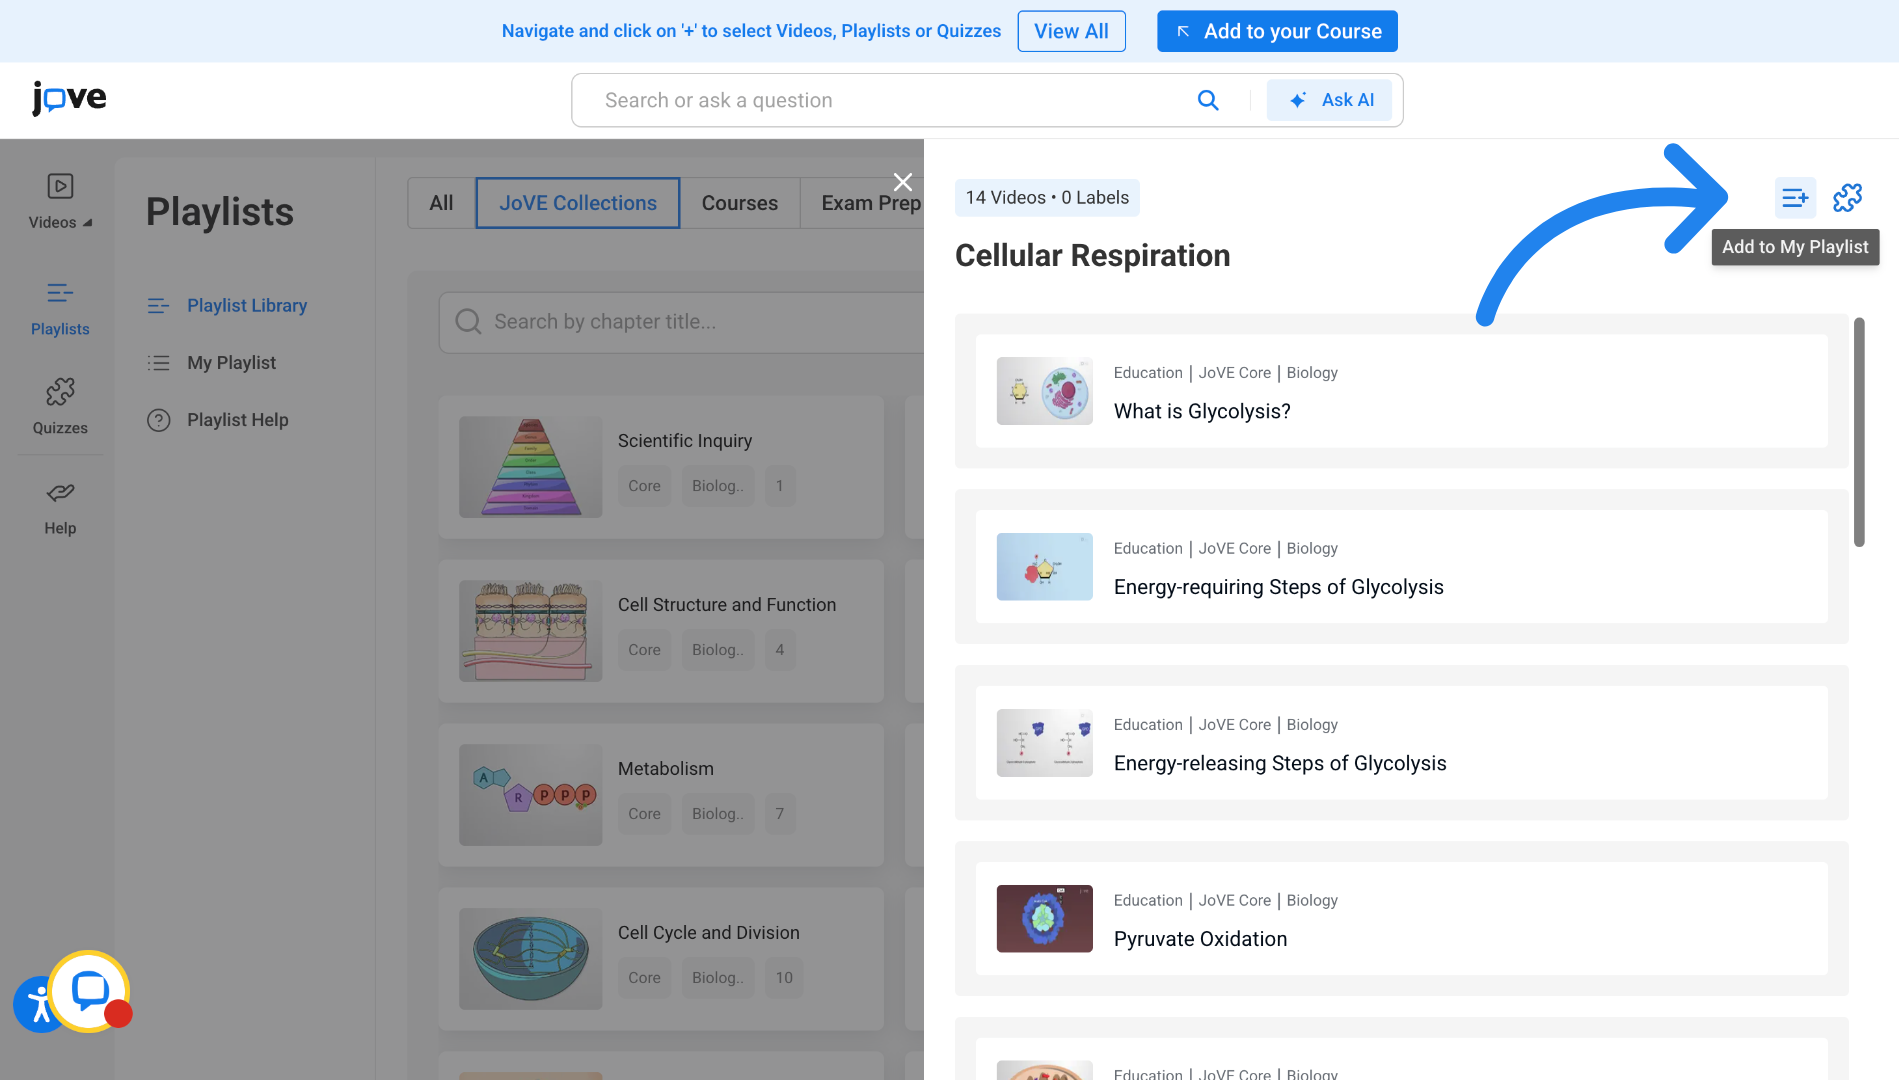Open the Metabolism playlist thumbnail
The width and height of the screenshot is (1899, 1080).
[x=531, y=795]
